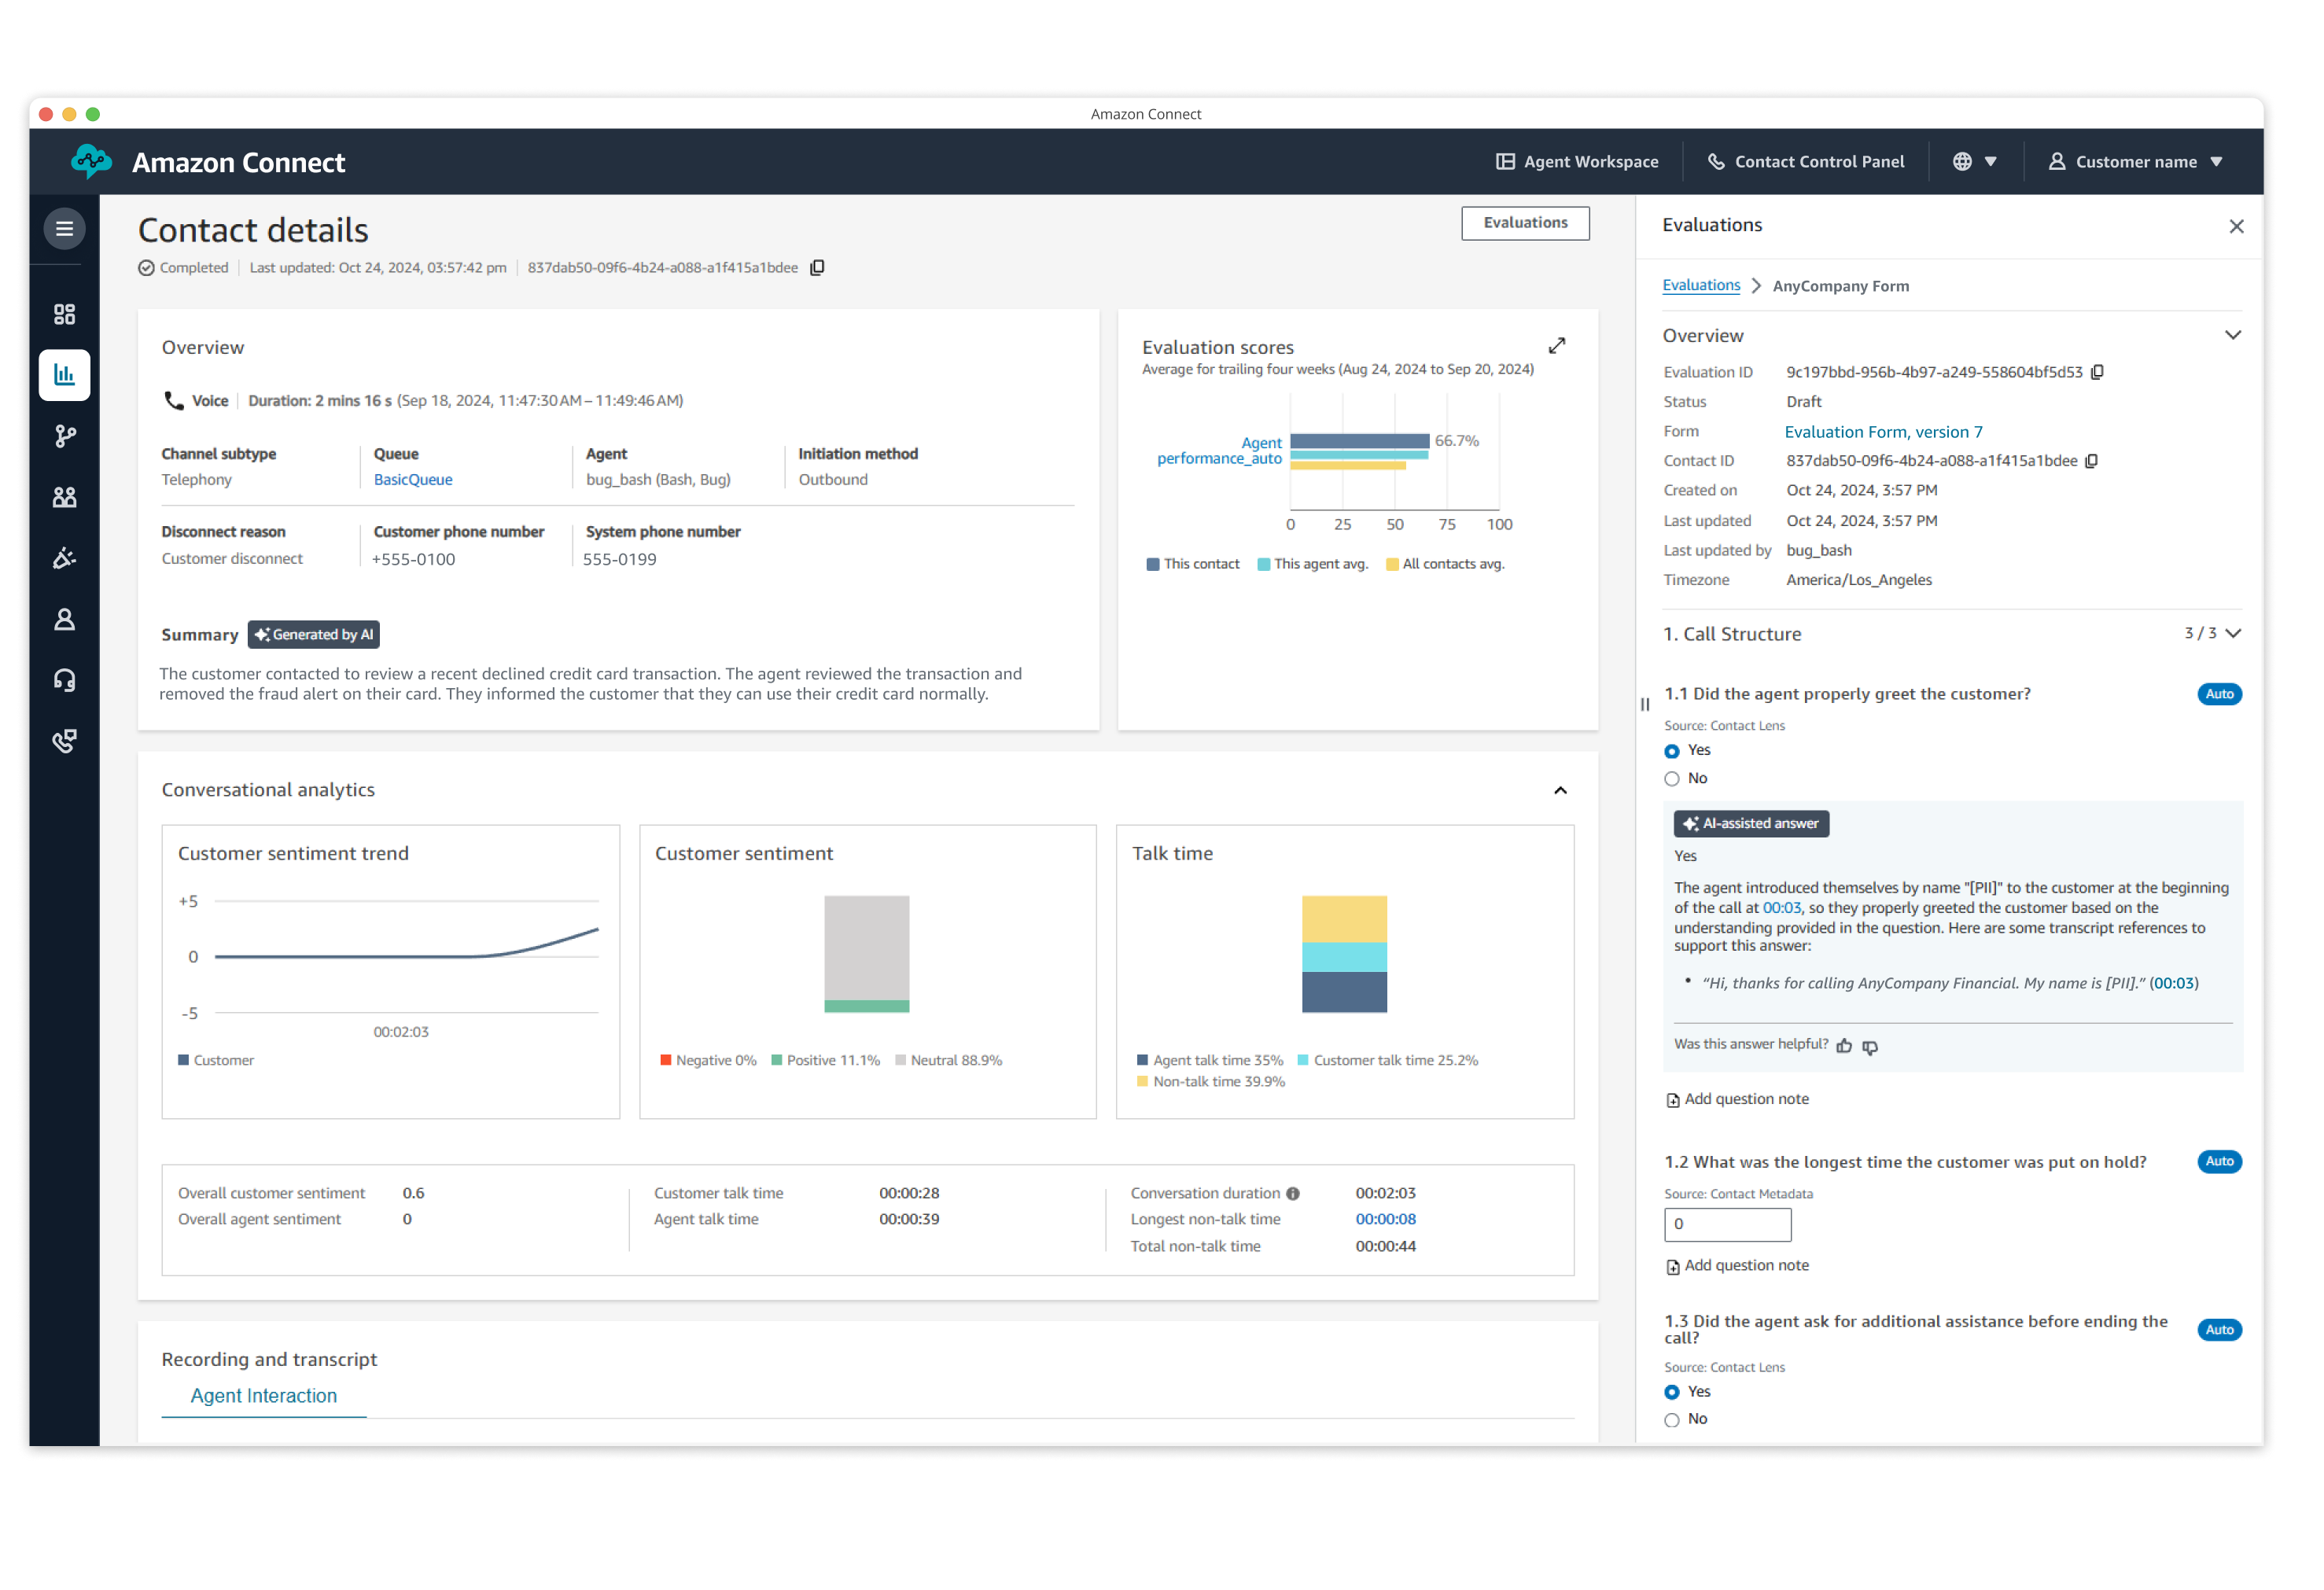Collapse the Conversational analytics section
Image resolution: width=2324 pixels, height=1590 pixels.
click(1561, 790)
